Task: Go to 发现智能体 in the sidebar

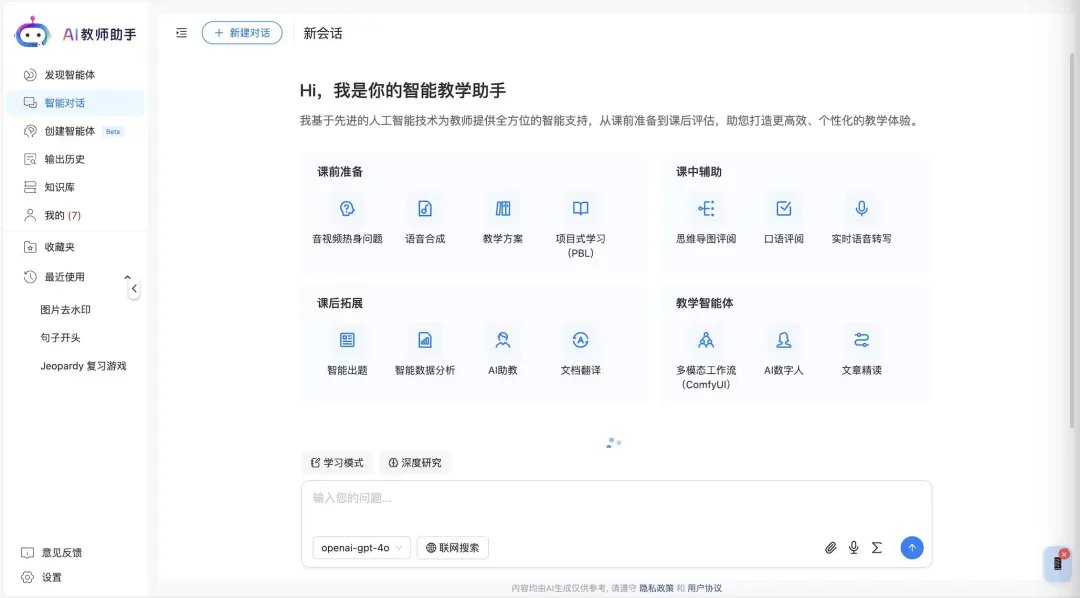Action: (70, 75)
